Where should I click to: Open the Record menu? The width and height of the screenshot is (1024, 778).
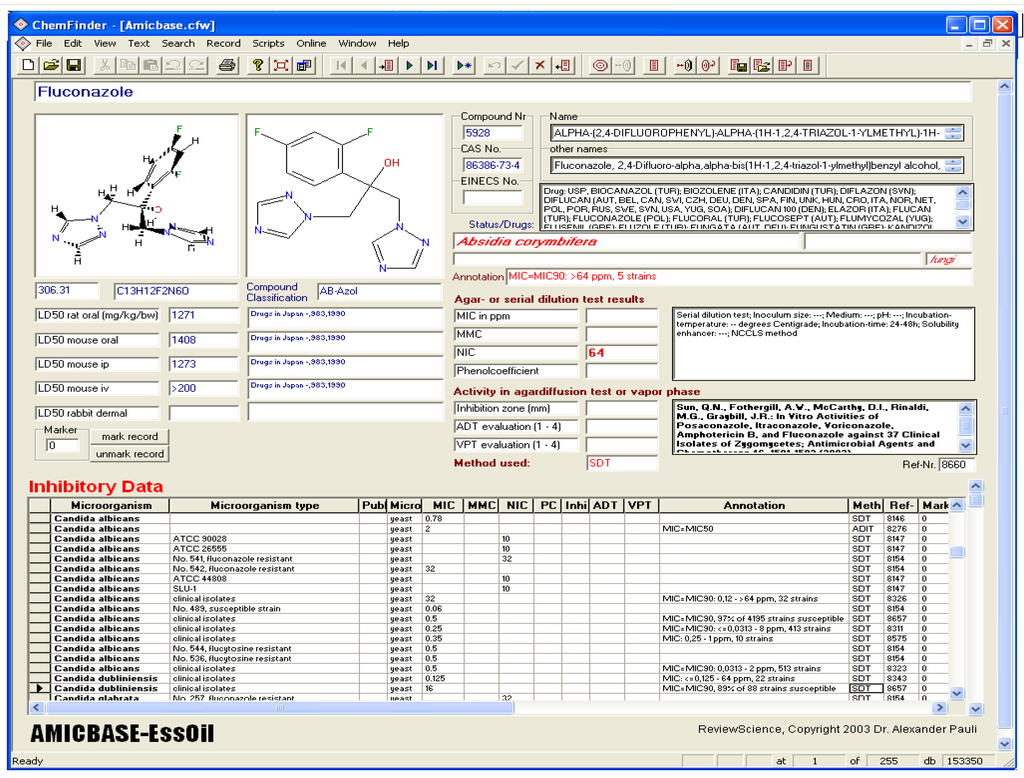223,43
